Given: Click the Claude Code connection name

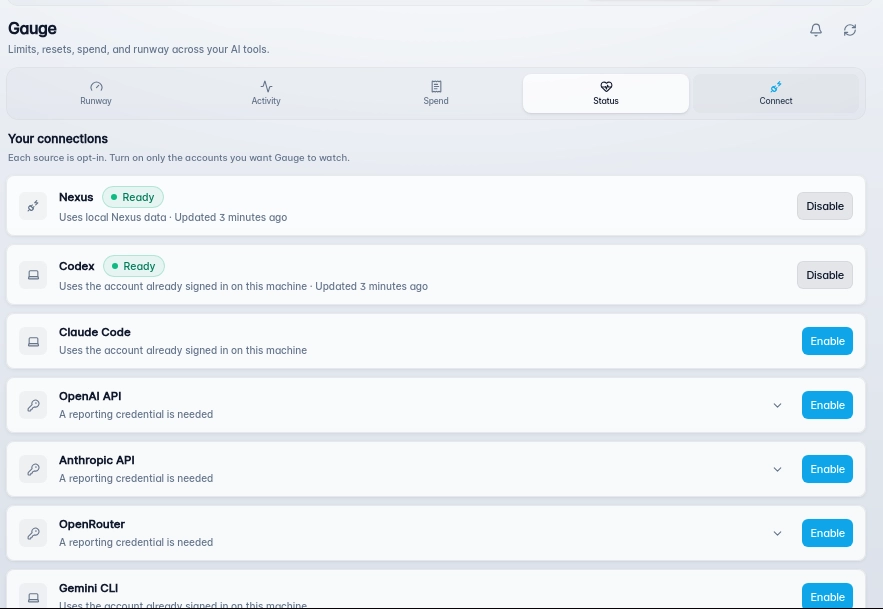Looking at the screenshot, I should pyautogui.click(x=95, y=332).
